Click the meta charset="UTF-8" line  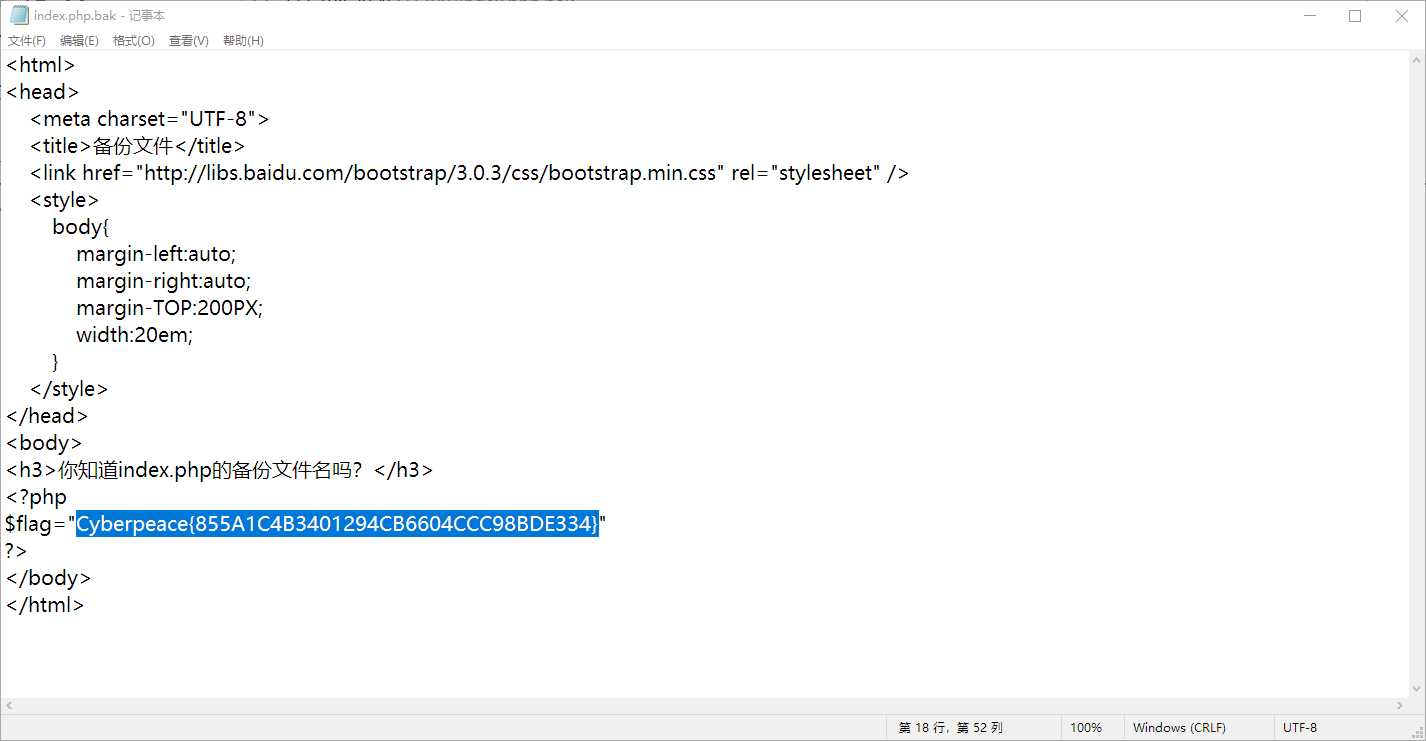point(149,119)
